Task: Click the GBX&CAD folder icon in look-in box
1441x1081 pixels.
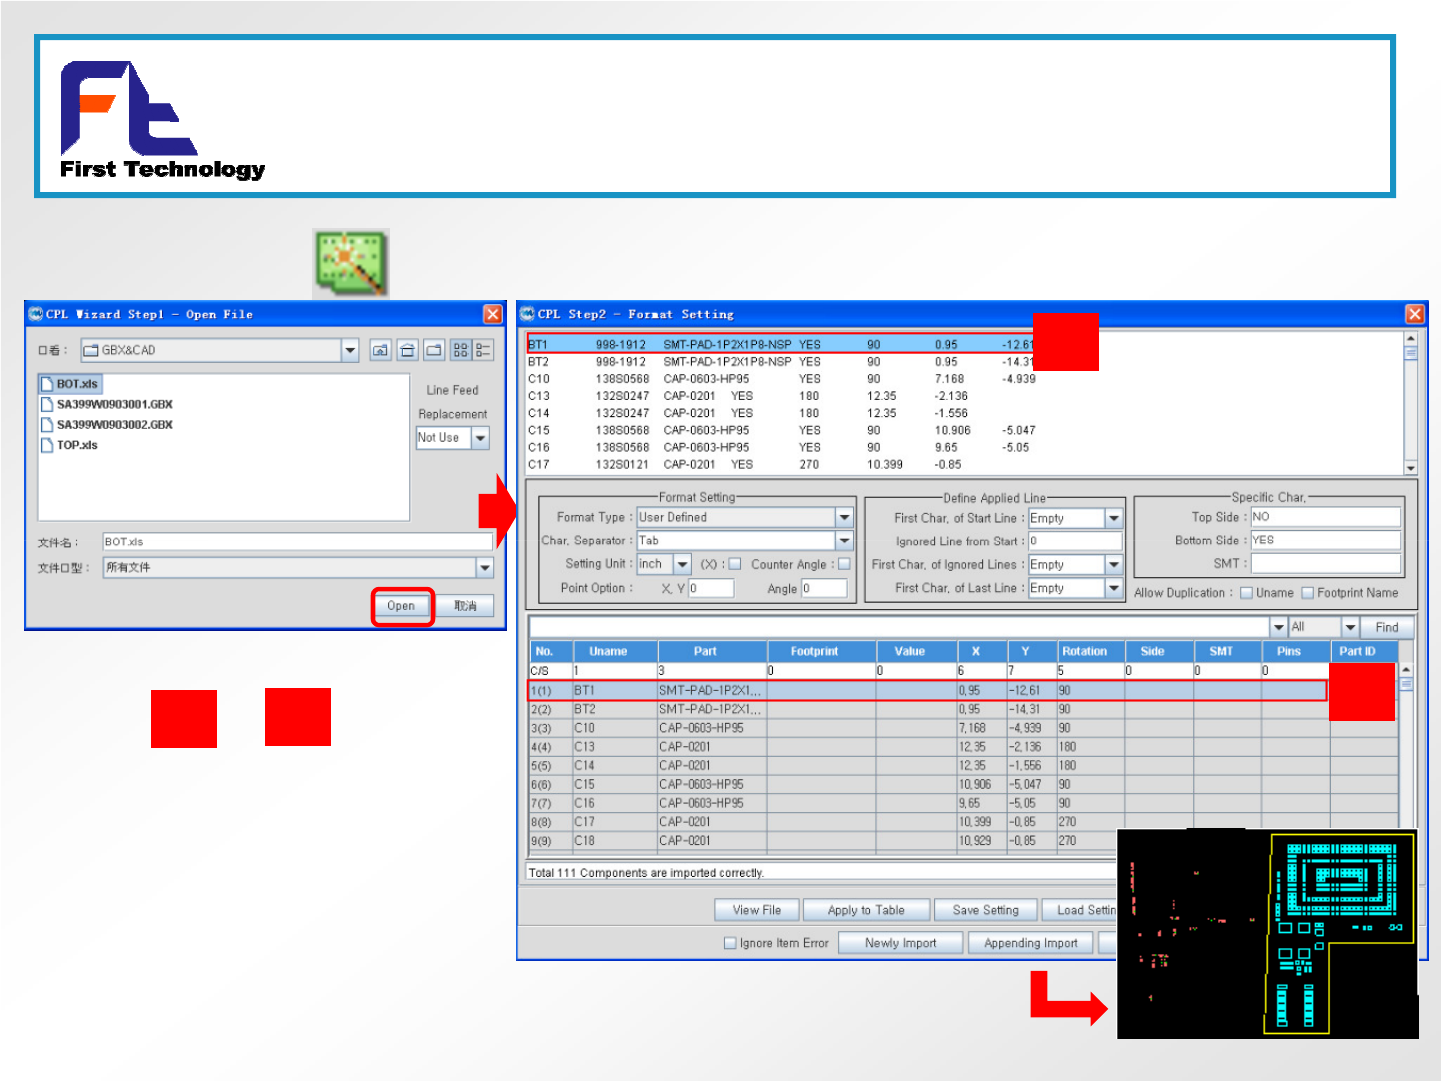Action: [91, 350]
